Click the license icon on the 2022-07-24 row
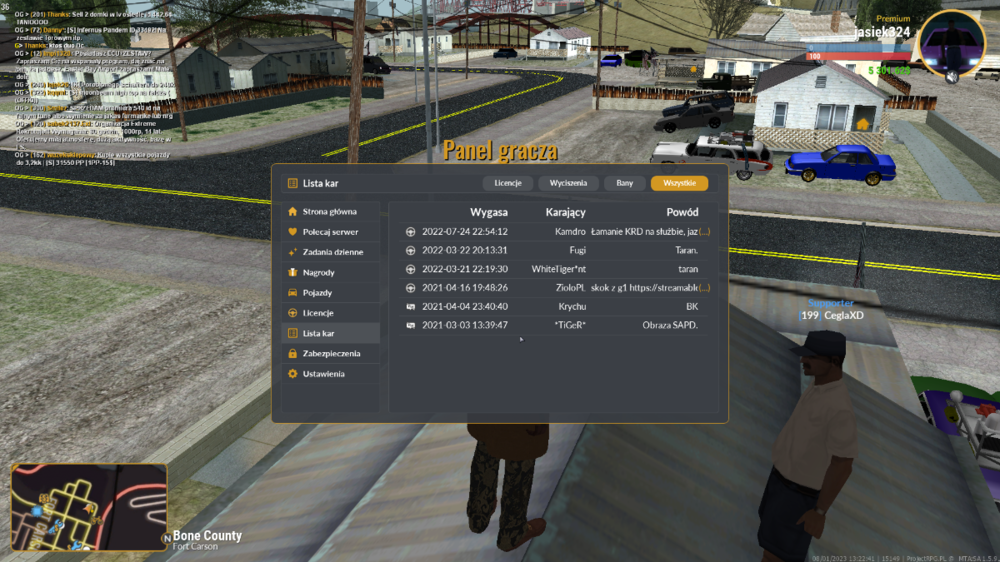Image resolution: width=1000 pixels, height=562 pixels. point(411,232)
